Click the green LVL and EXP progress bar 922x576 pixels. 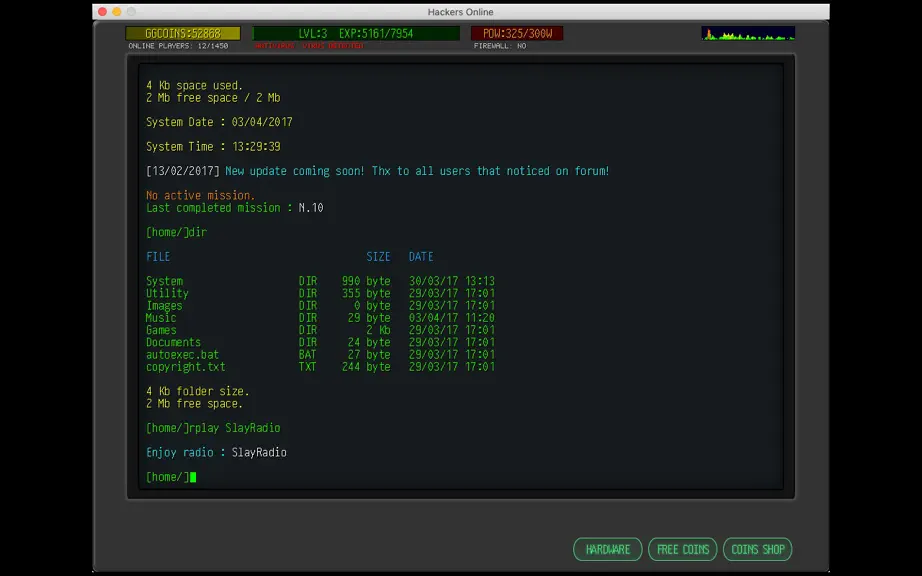pos(356,34)
